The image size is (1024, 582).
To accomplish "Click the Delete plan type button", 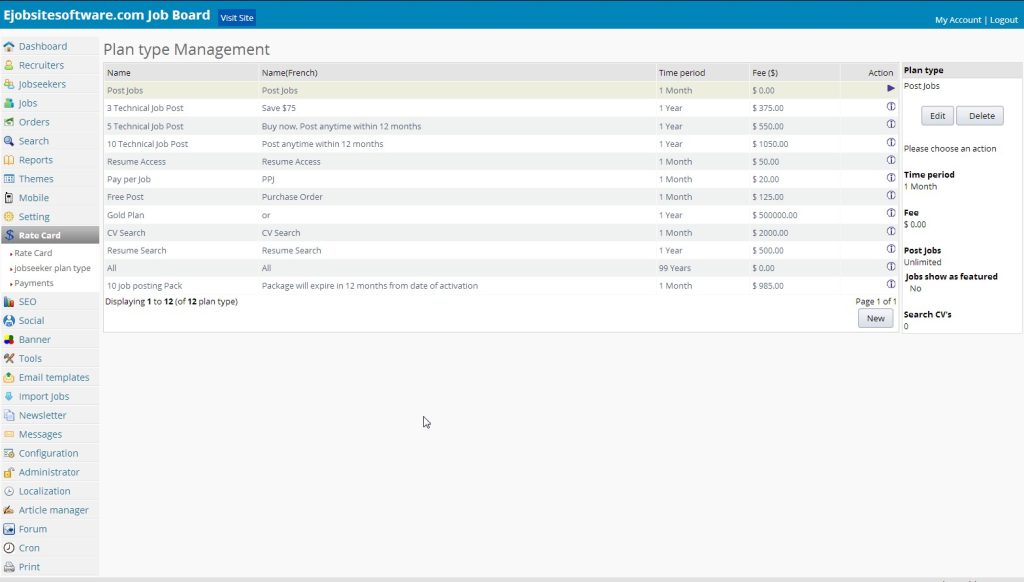I will pyautogui.click(x=982, y=116).
